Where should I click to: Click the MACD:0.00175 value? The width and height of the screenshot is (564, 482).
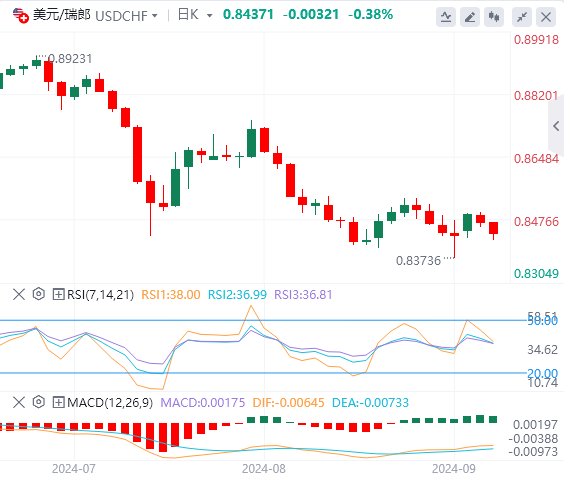point(203,403)
